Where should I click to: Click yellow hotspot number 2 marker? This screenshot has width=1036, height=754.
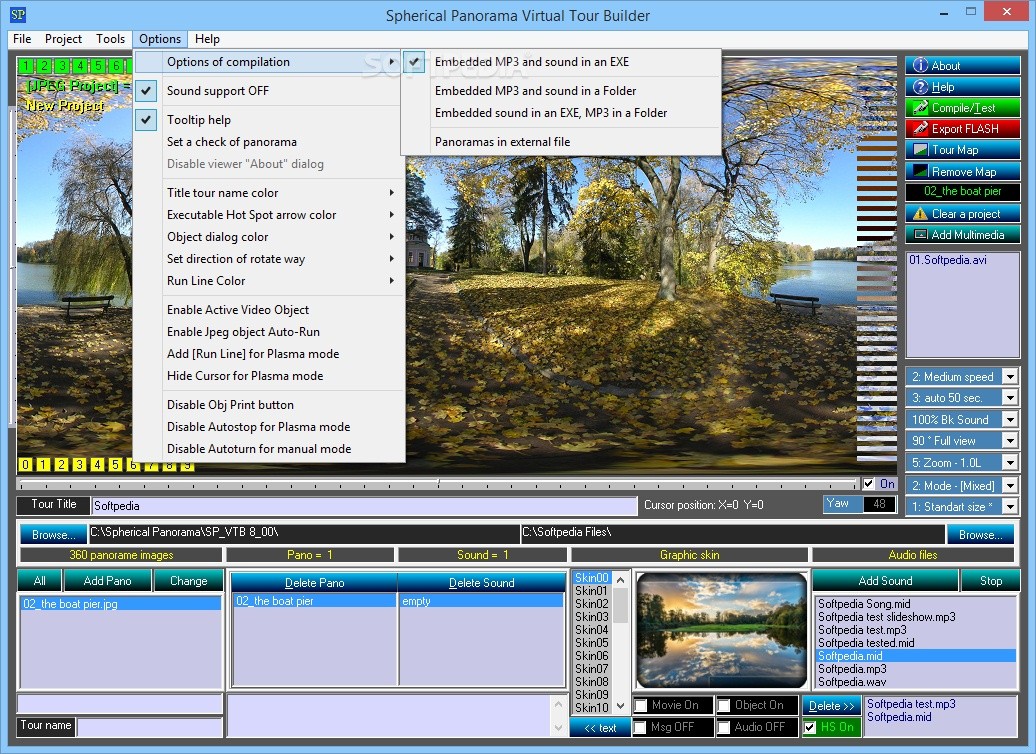61,465
